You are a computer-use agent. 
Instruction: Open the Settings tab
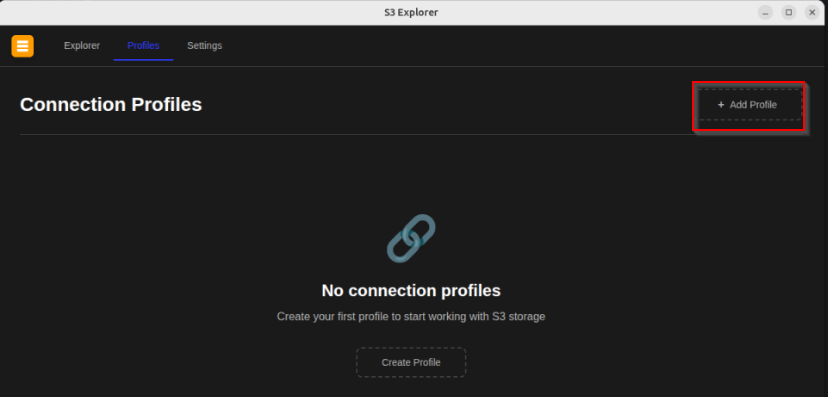pos(204,46)
